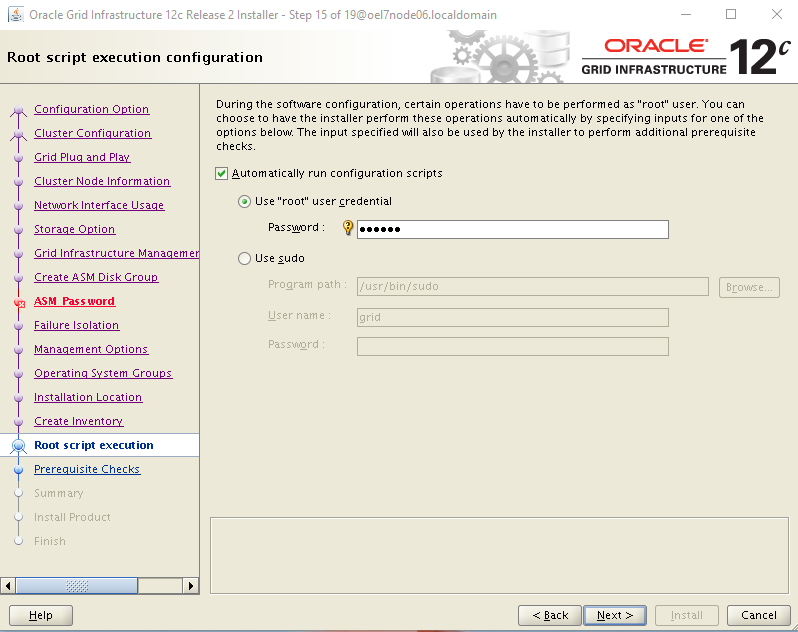Go to Create ASM Disk Group step

pyautogui.click(x=96, y=278)
